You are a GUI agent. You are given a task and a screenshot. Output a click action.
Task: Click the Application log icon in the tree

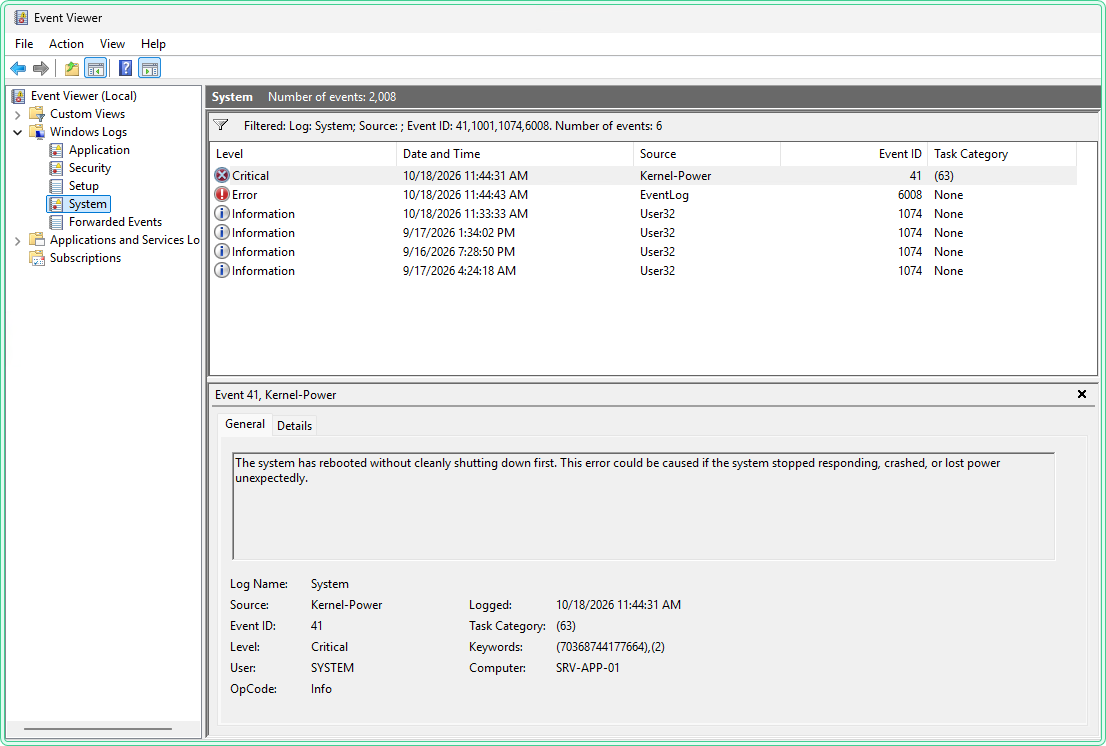point(56,150)
